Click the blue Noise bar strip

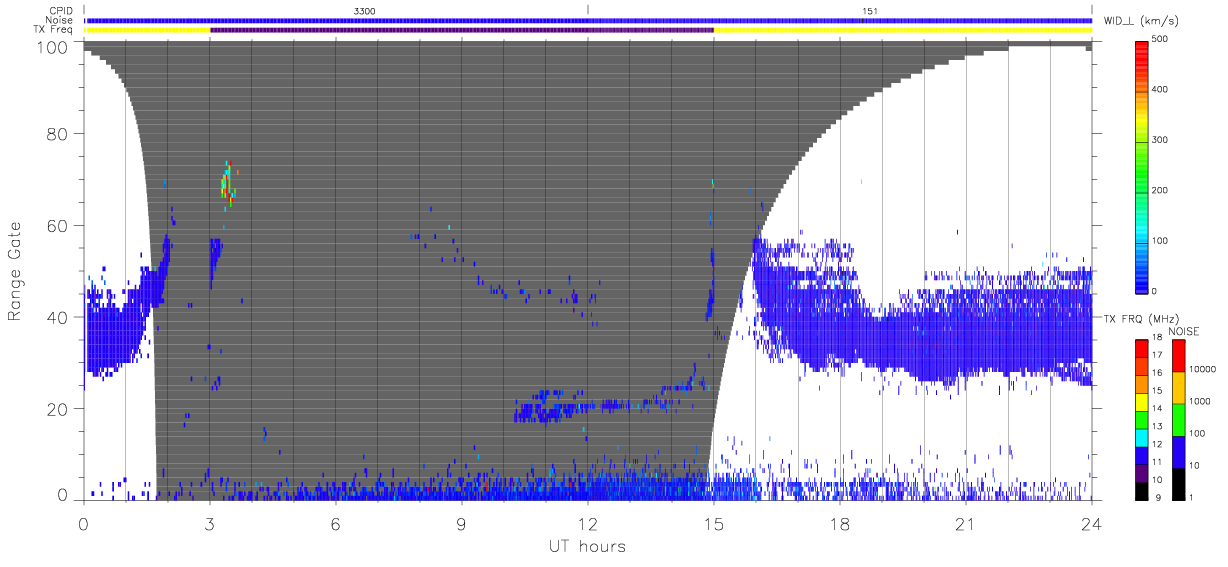588,20
